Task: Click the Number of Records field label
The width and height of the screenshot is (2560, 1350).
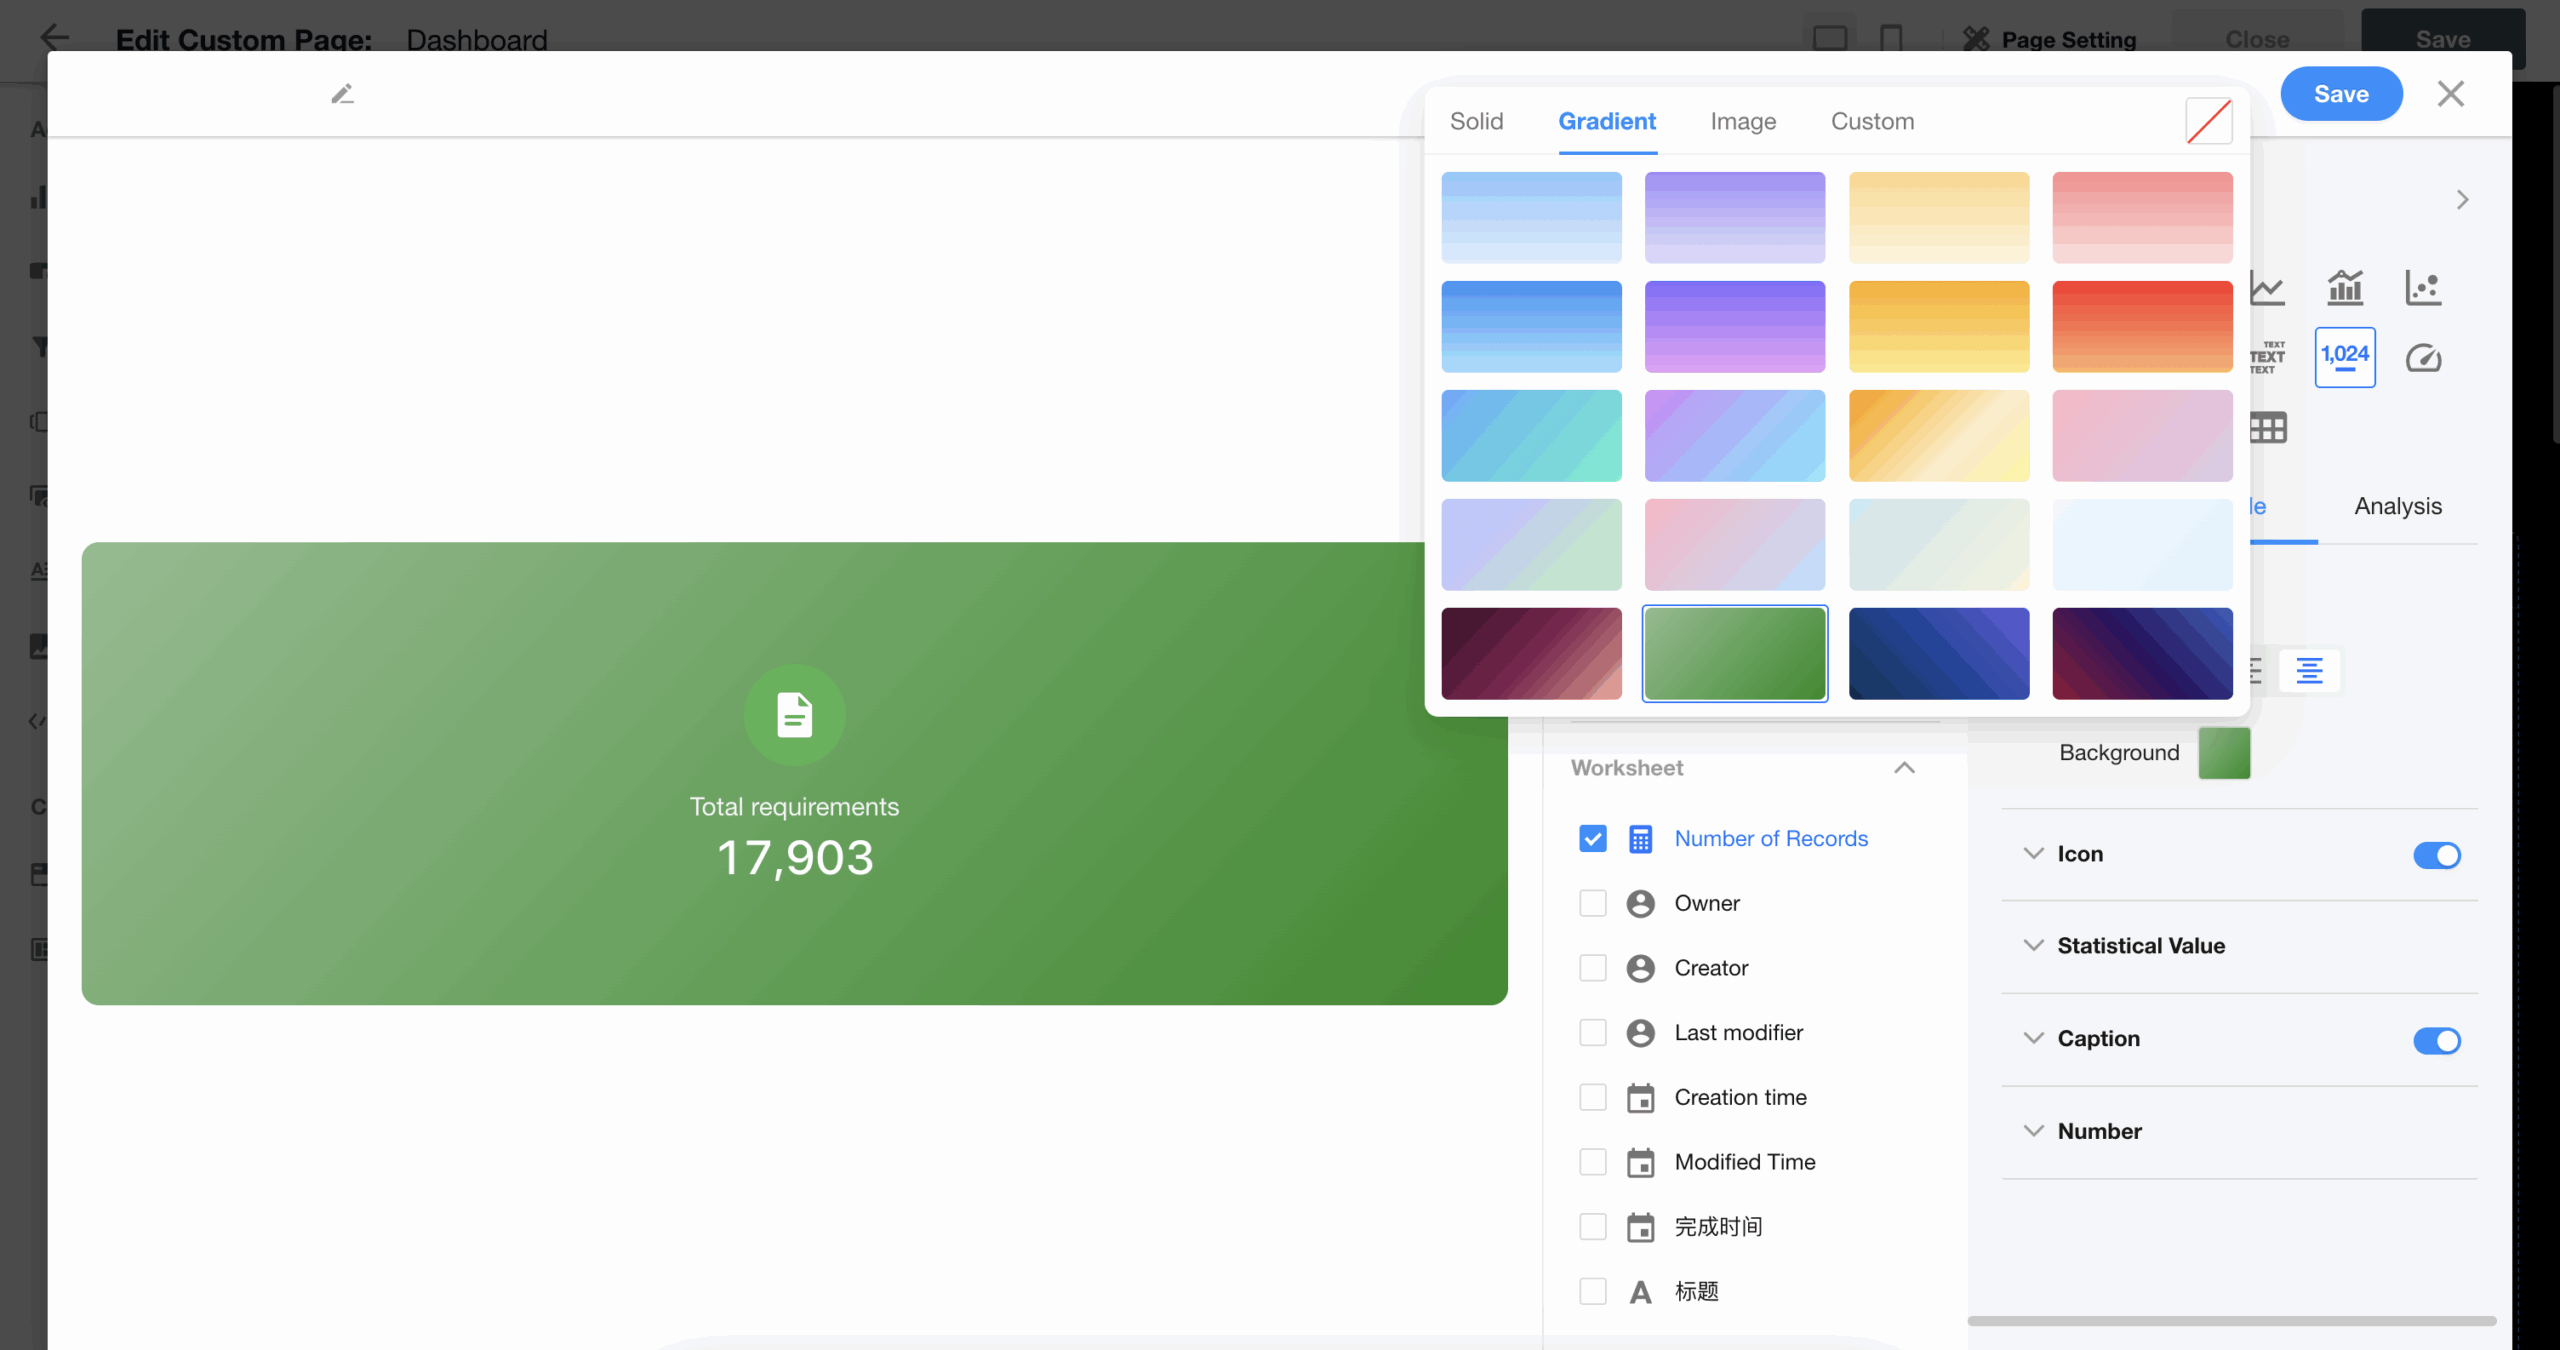Action: click(1771, 839)
